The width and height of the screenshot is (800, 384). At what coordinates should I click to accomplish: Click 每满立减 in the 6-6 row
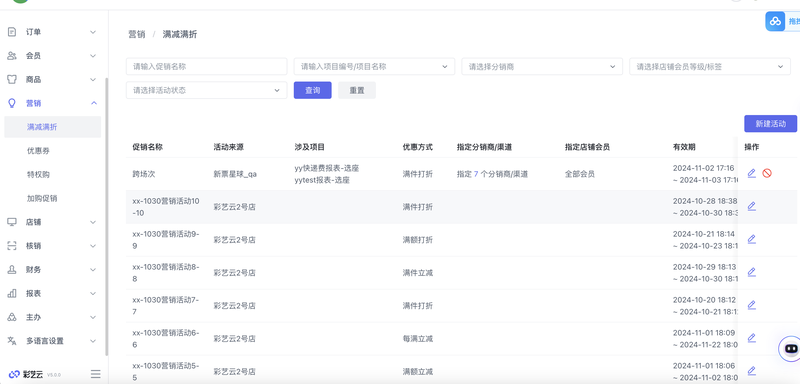point(417,339)
